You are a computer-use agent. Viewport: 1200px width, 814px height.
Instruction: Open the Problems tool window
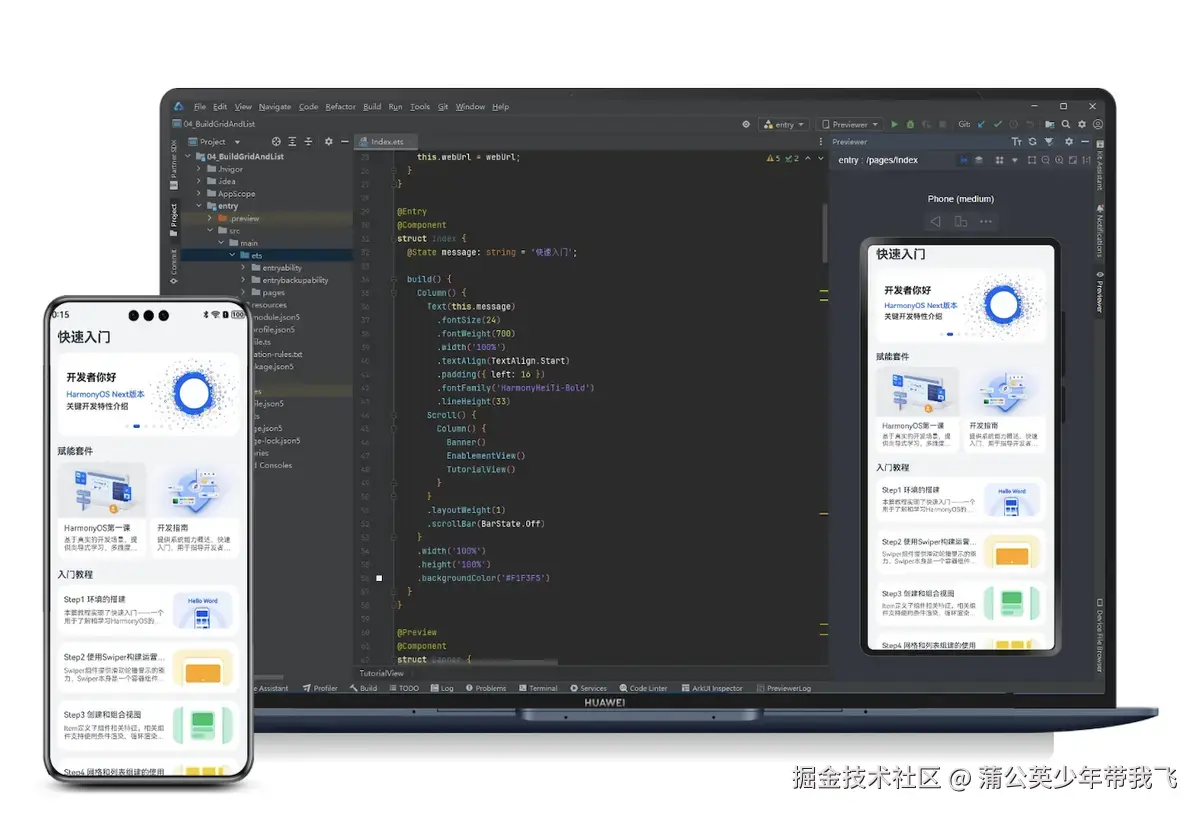485,688
